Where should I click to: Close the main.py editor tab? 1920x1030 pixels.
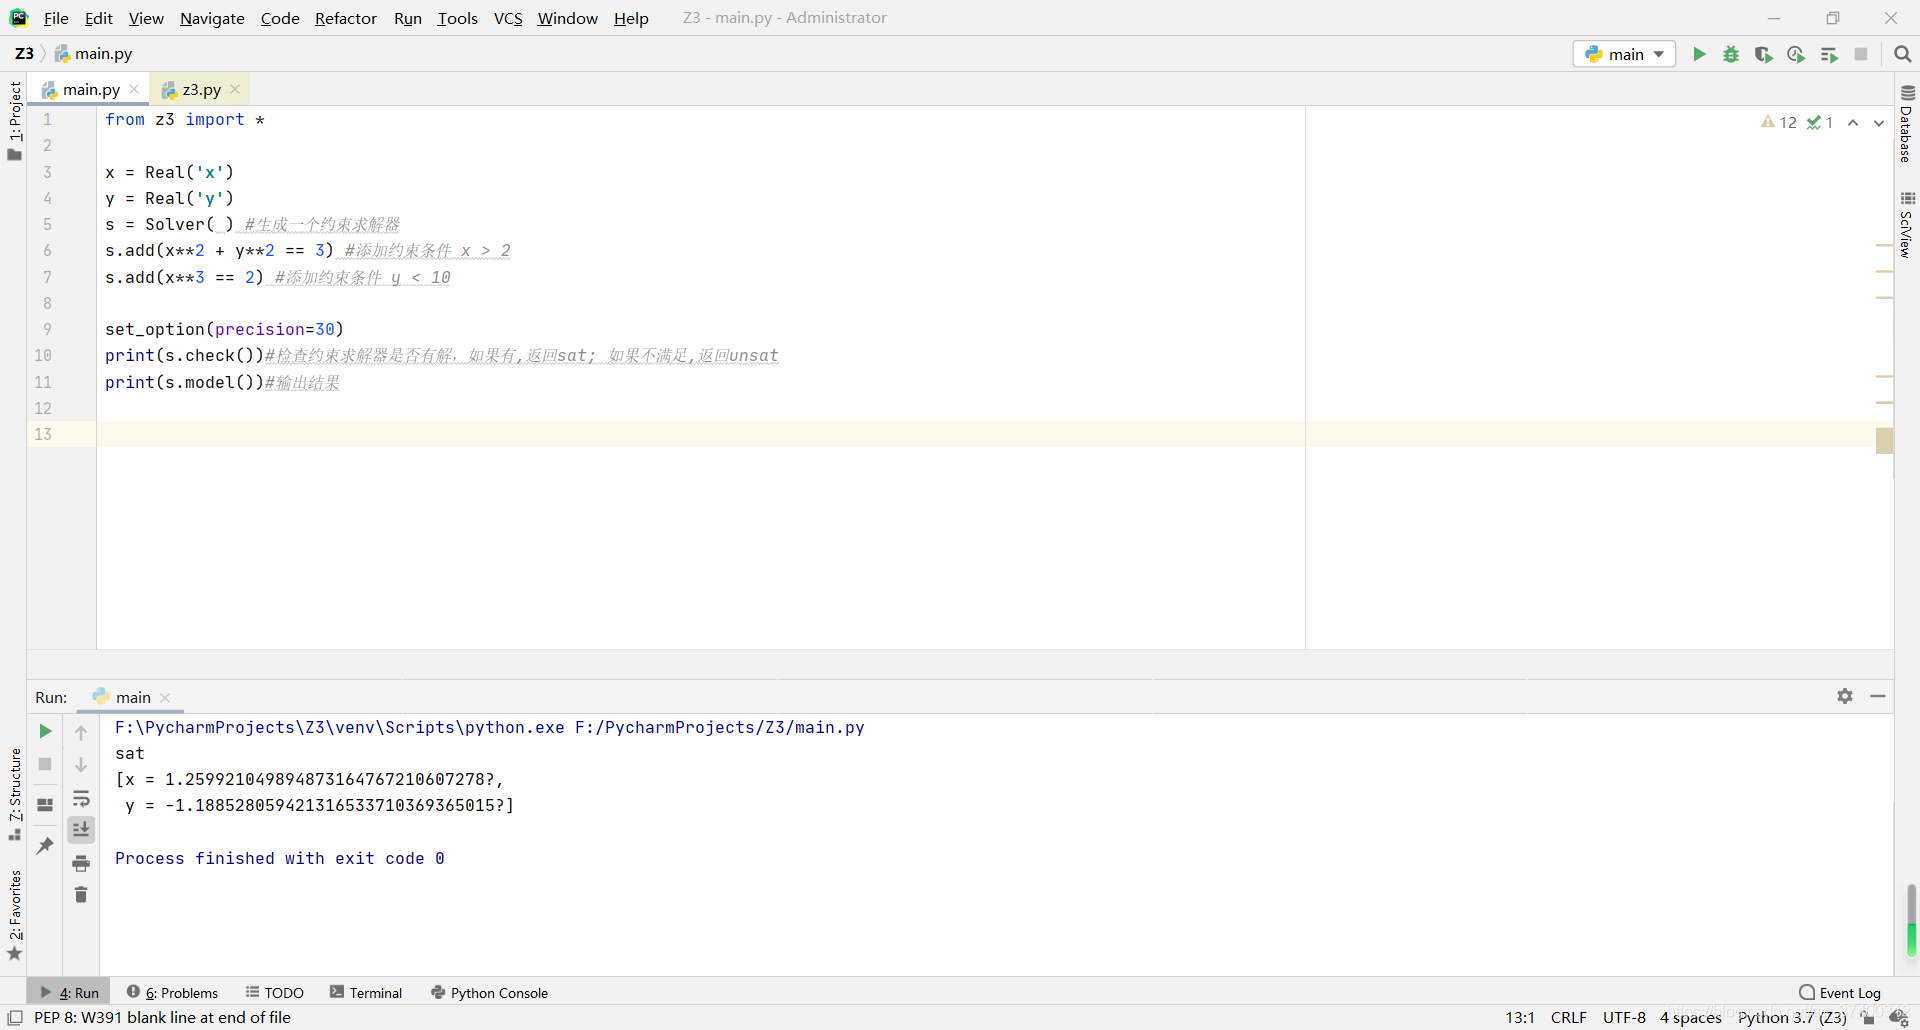point(134,89)
